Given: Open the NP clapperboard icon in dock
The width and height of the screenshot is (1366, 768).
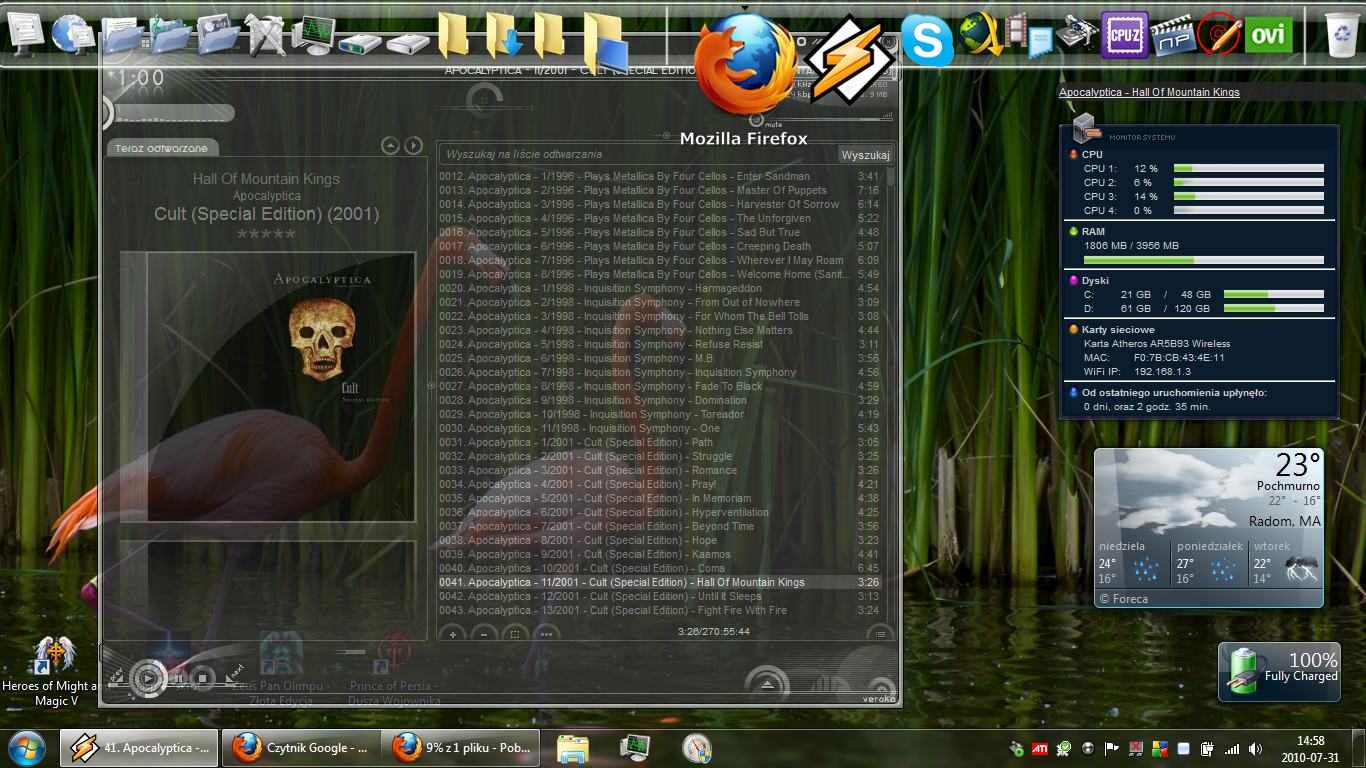Looking at the screenshot, I should coord(1173,36).
